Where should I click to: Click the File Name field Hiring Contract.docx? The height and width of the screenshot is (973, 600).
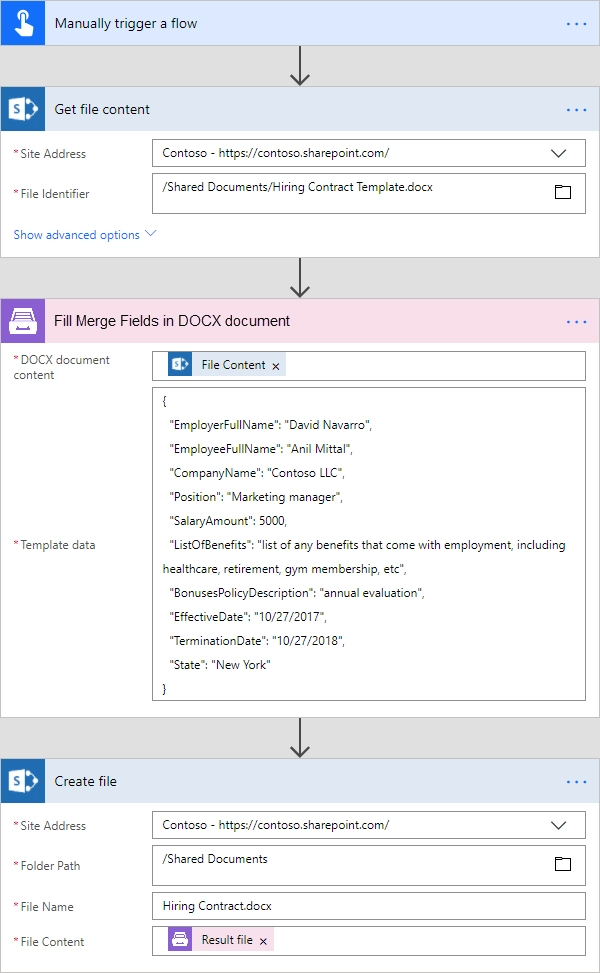(x=369, y=906)
